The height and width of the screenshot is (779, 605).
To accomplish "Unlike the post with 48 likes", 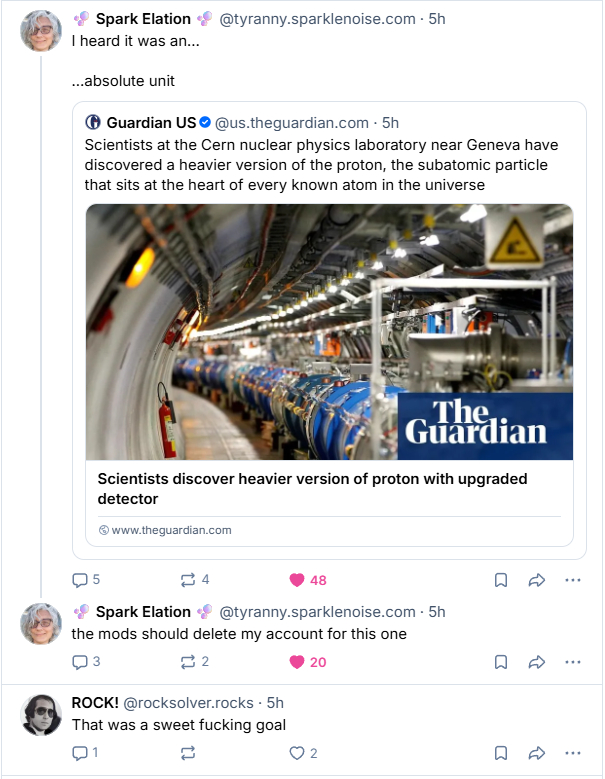I will [296, 580].
